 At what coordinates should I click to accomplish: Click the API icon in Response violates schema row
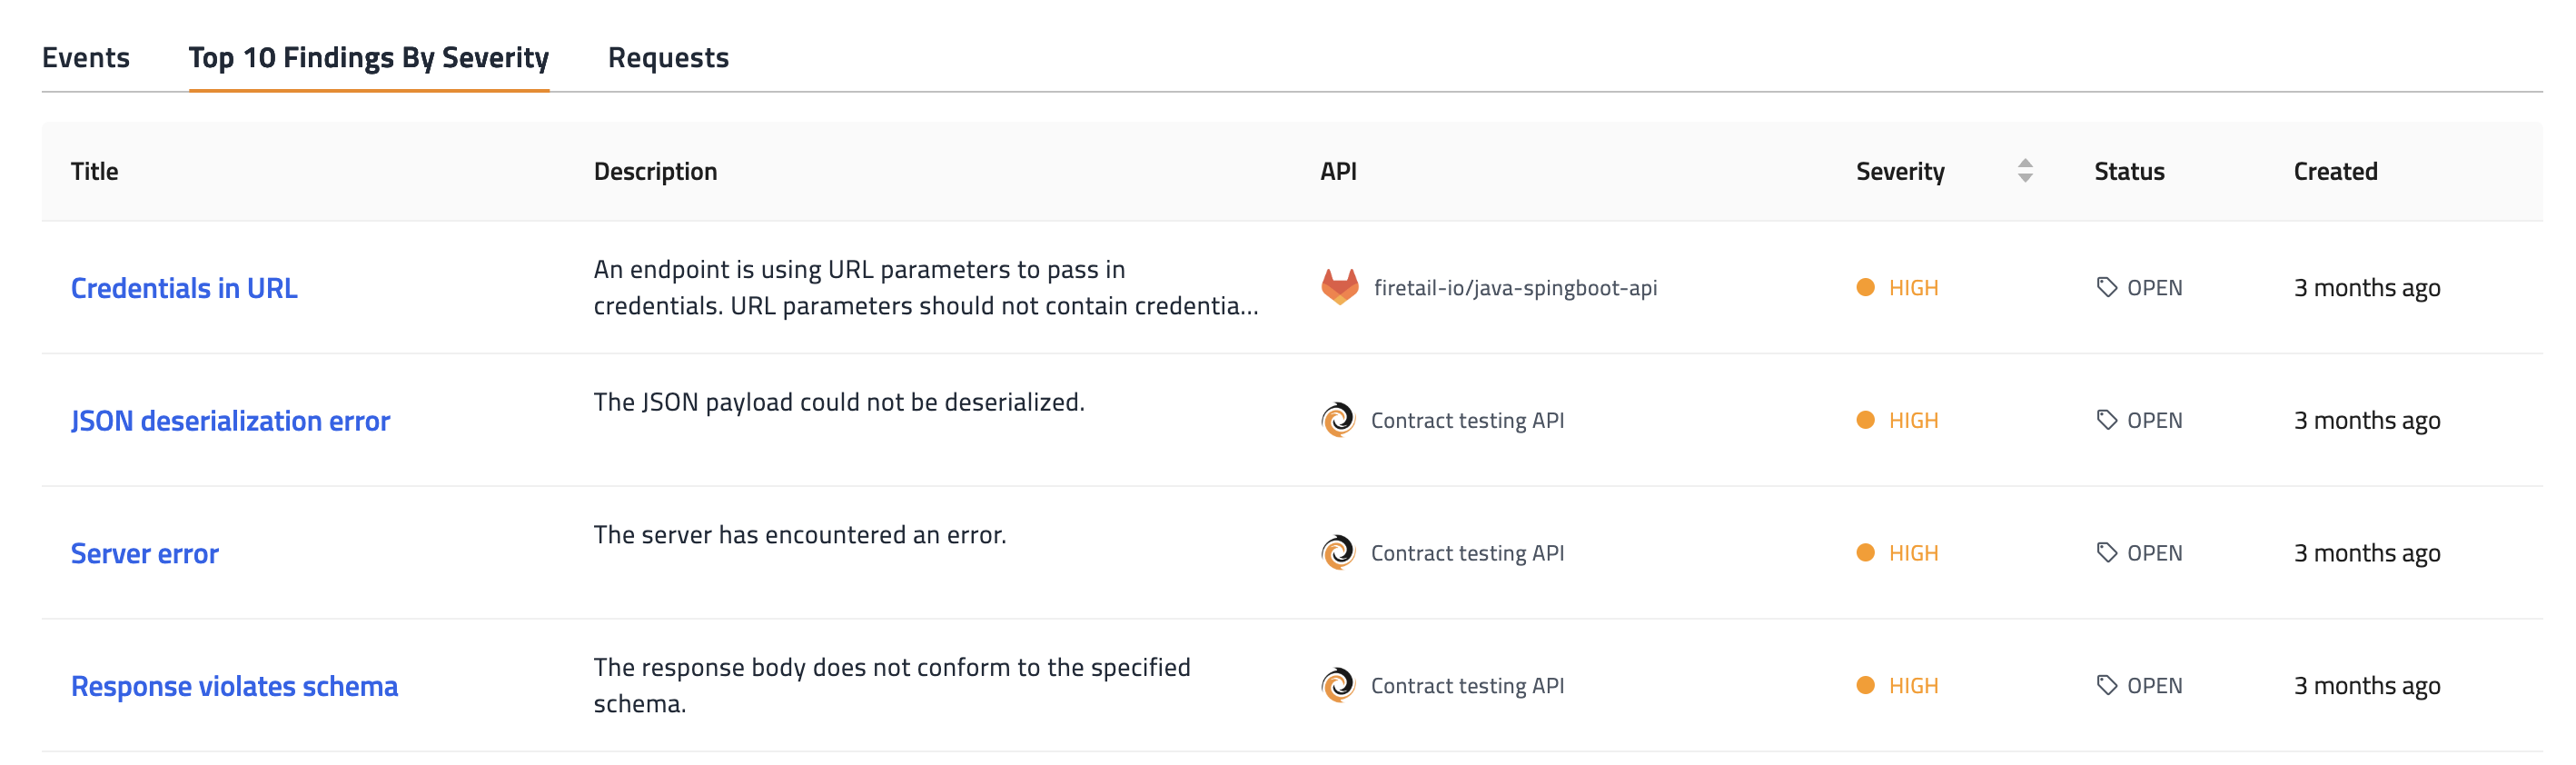point(1338,686)
